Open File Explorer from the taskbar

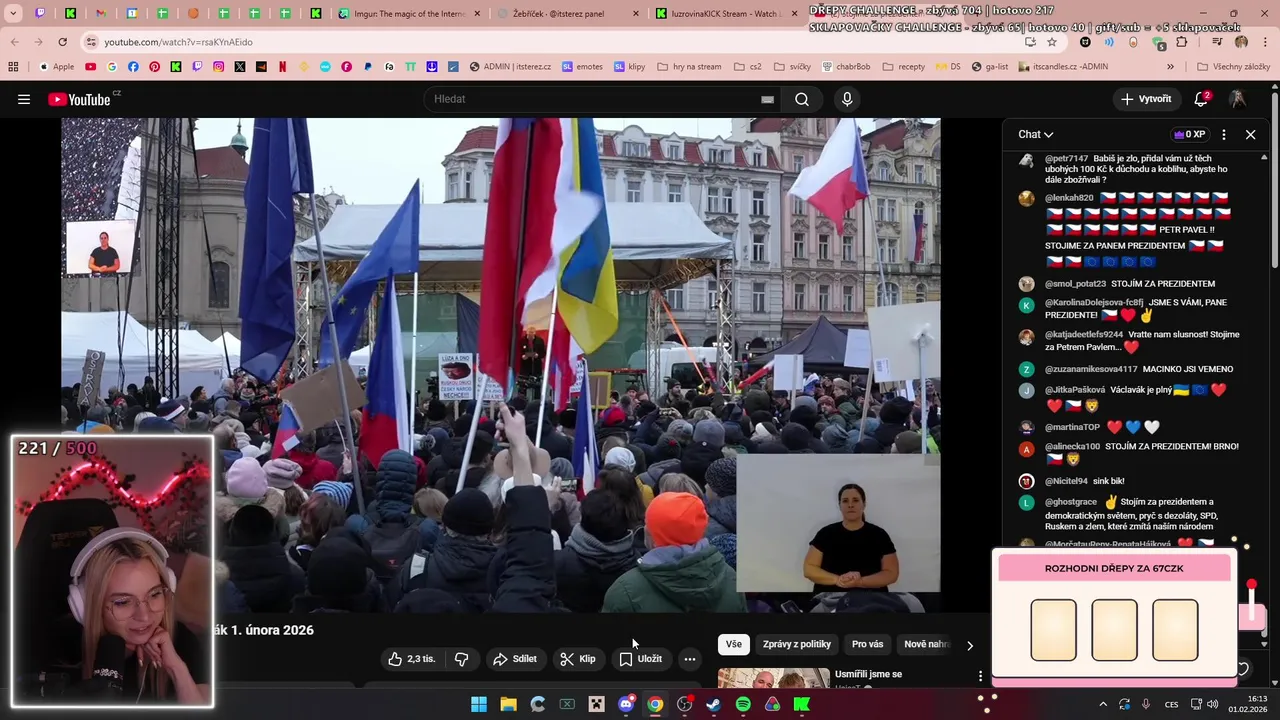tap(508, 704)
